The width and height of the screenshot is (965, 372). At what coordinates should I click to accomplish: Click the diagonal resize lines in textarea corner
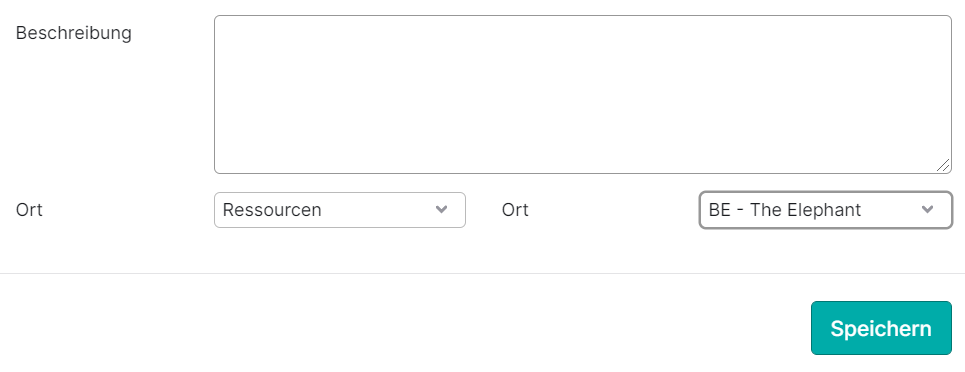pyautogui.click(x=943, y=164)
